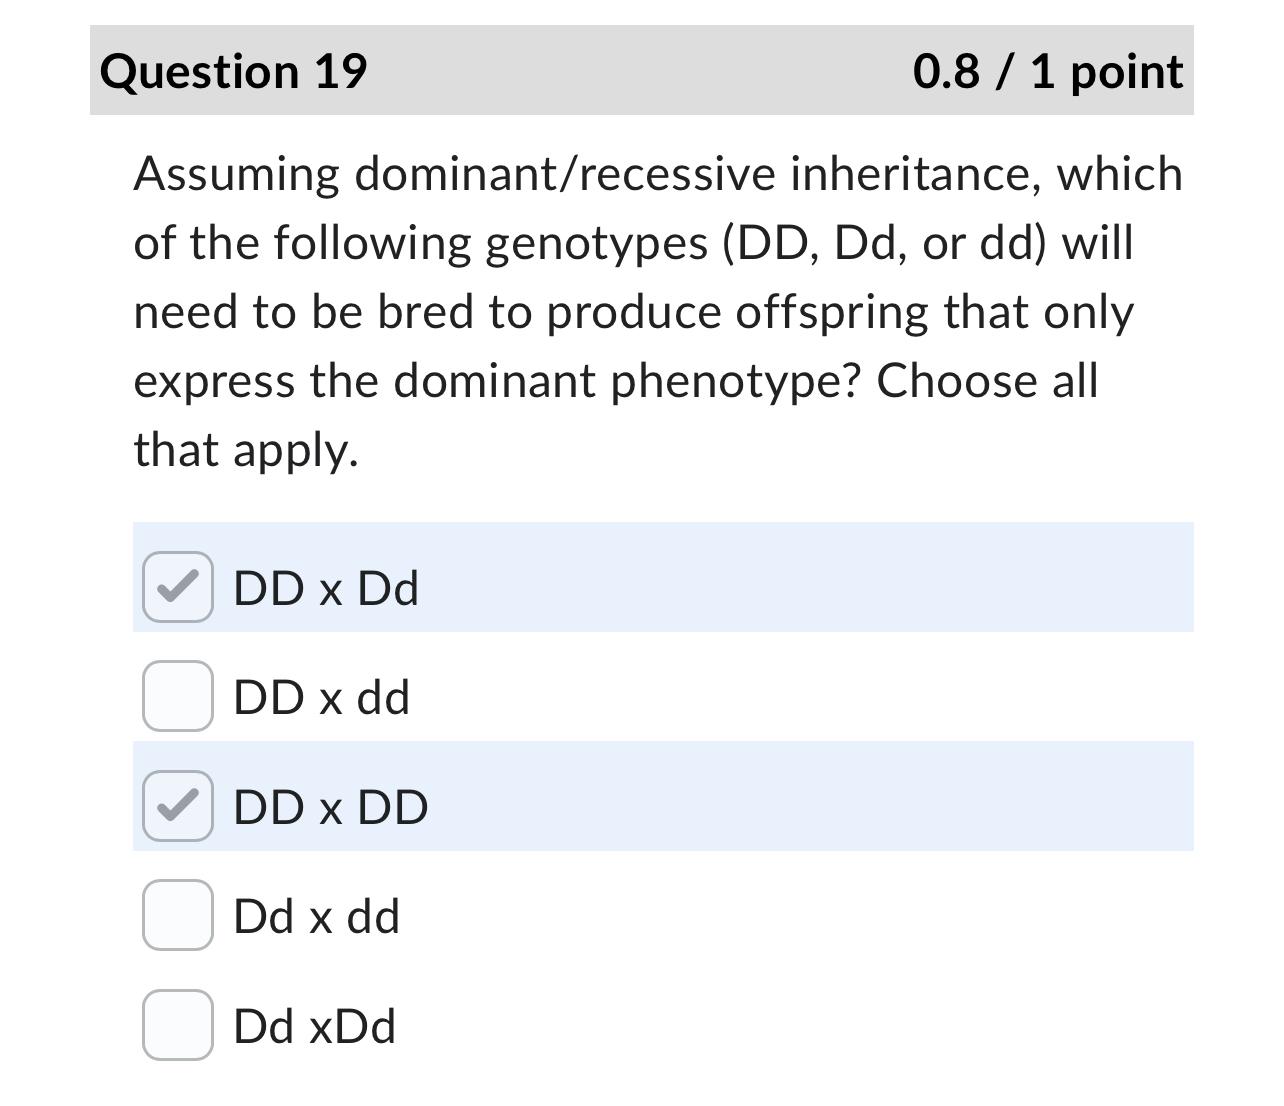Click the DD x Dd answer label text
1284x1106 pixels.
pyautogui.click(x=326, y=588)
